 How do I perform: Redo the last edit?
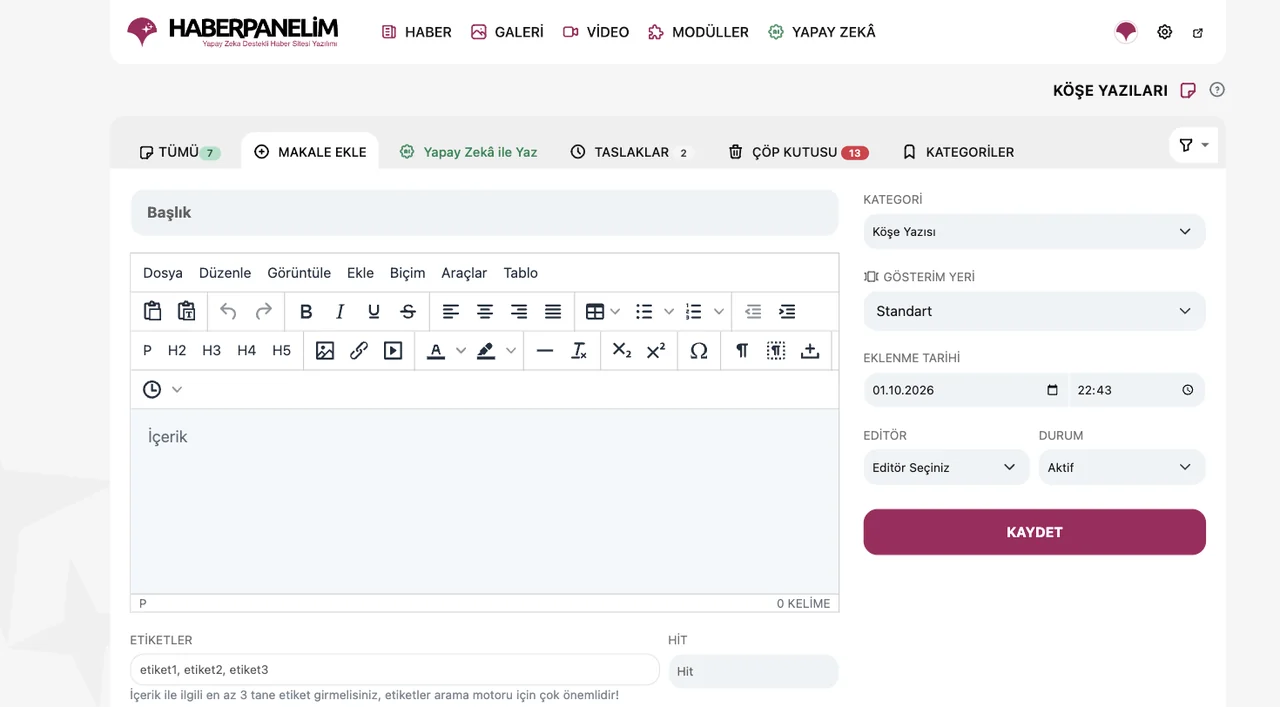click(263, 311)
